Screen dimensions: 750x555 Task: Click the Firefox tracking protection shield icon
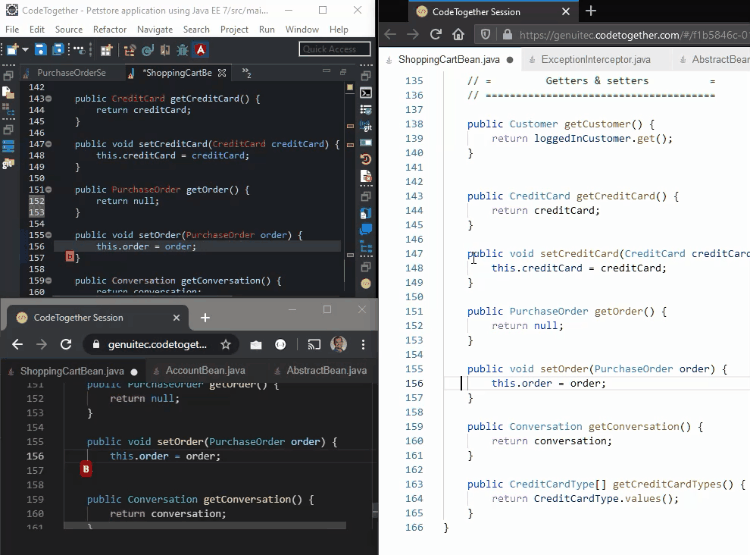coord(485,35)
